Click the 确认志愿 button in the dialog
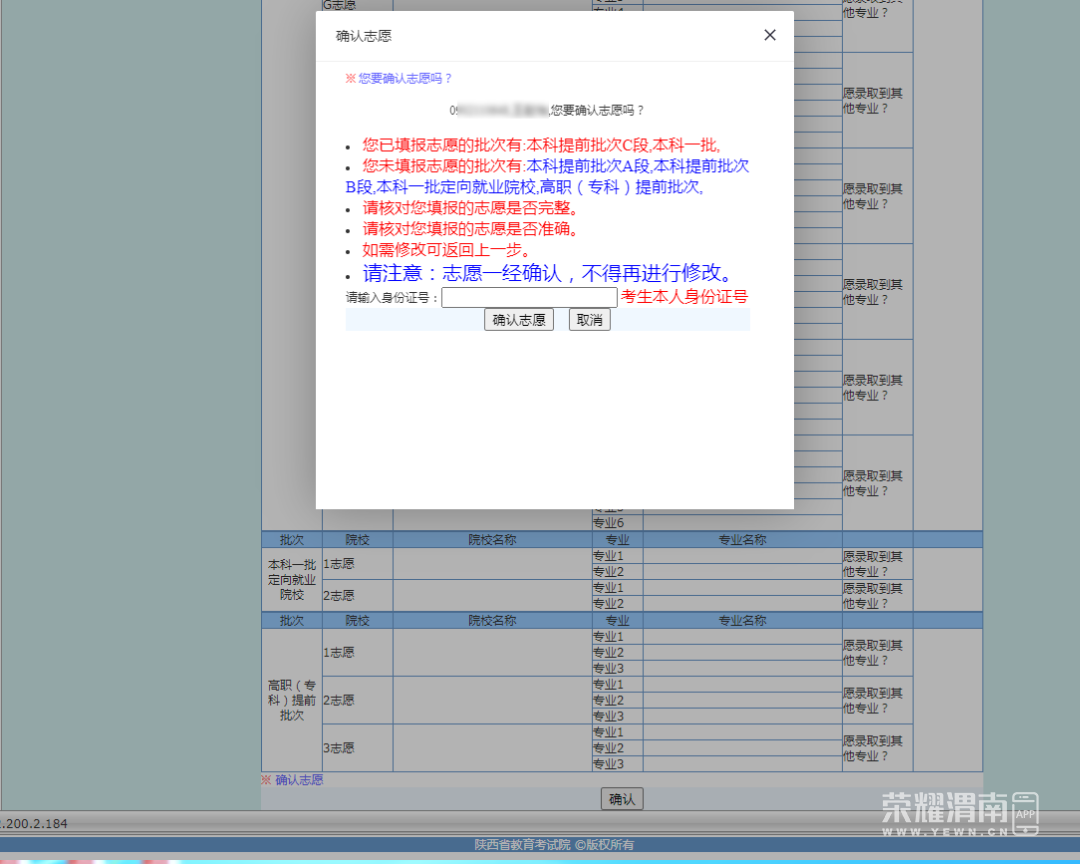The height and width of the screenshot is (864, 1080). pos(519,320)
